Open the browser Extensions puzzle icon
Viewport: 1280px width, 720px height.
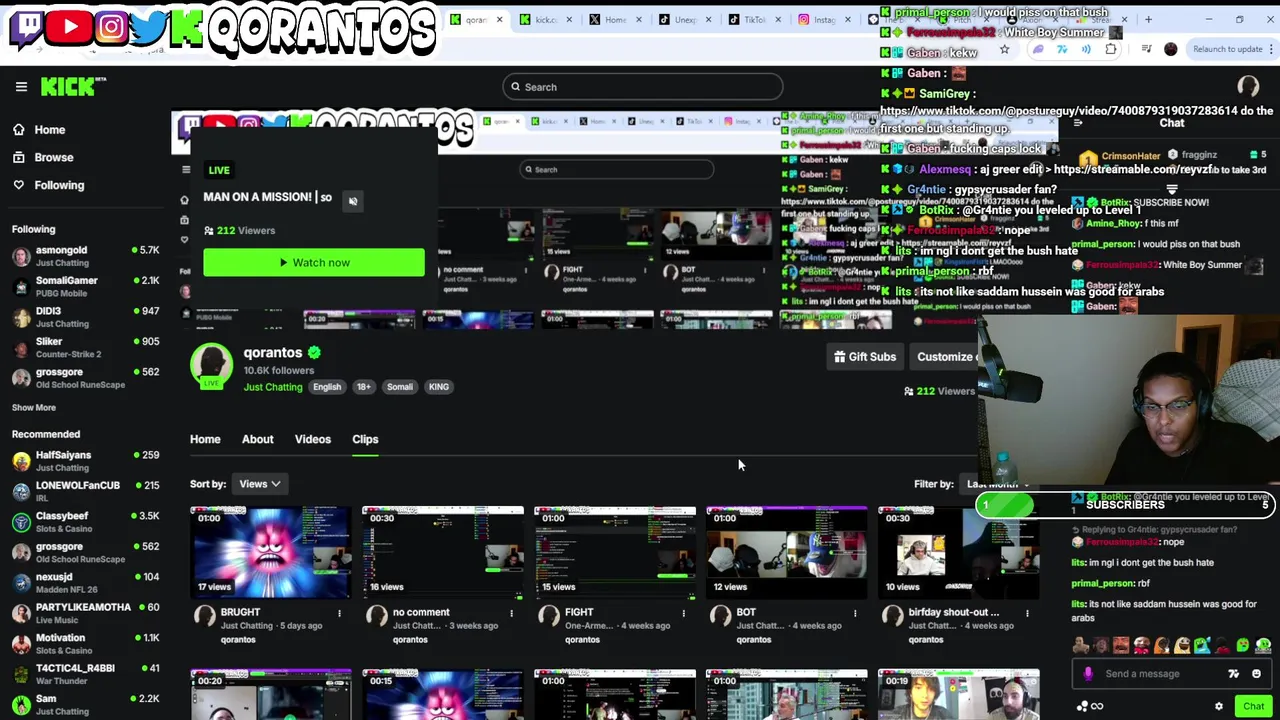coord(1111,49)
